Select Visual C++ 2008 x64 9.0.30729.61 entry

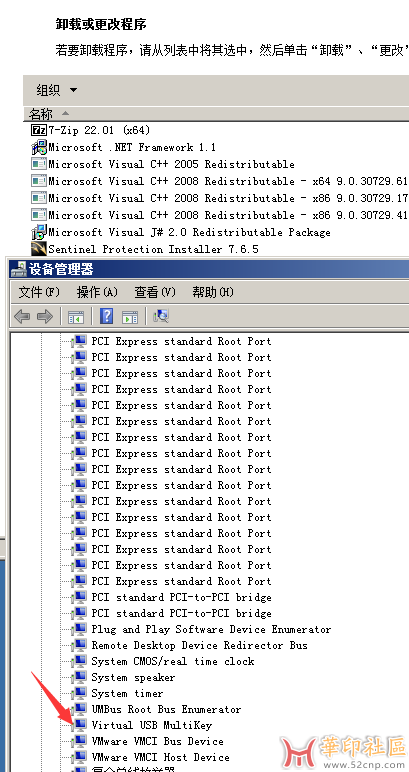point(228,181)
